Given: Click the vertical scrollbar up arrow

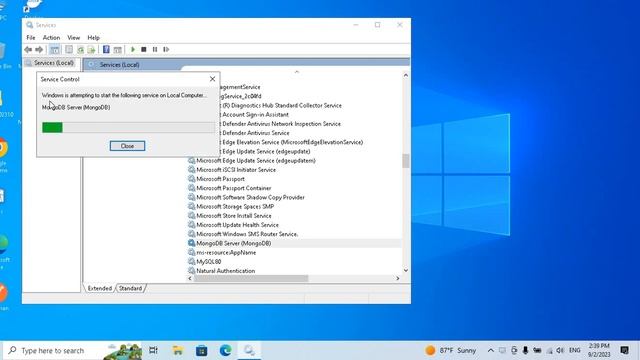Looking at the screenshot, I should click(406, 75).
